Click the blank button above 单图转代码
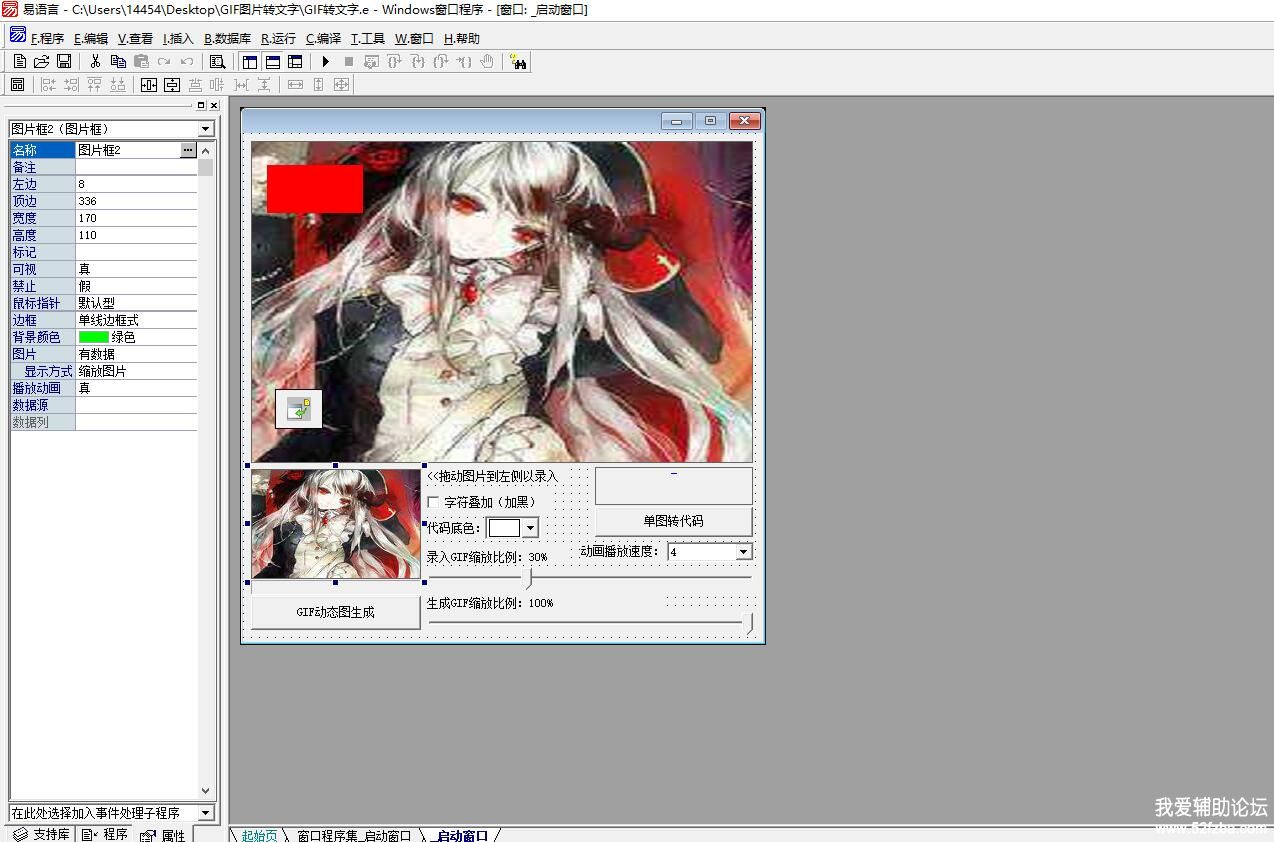This screenshot has height=842, width=1274. coord(673,485)
